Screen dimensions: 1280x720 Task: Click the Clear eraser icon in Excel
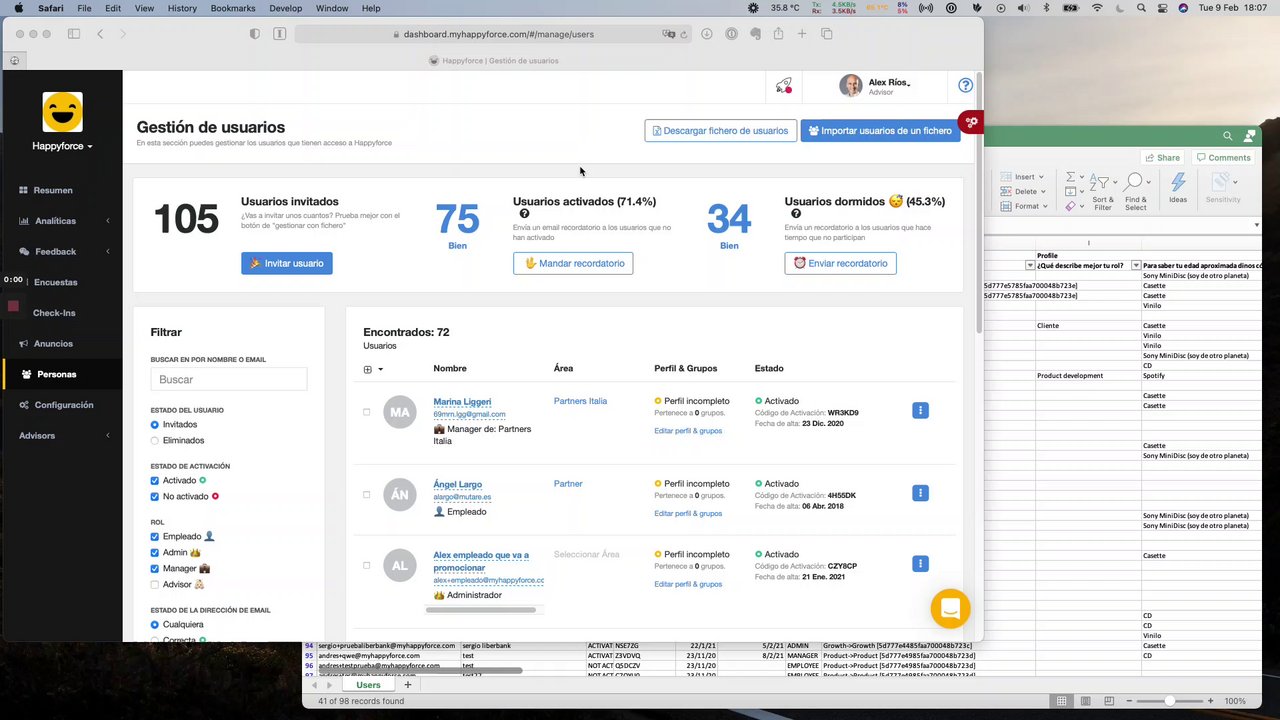pos(1071,206)
